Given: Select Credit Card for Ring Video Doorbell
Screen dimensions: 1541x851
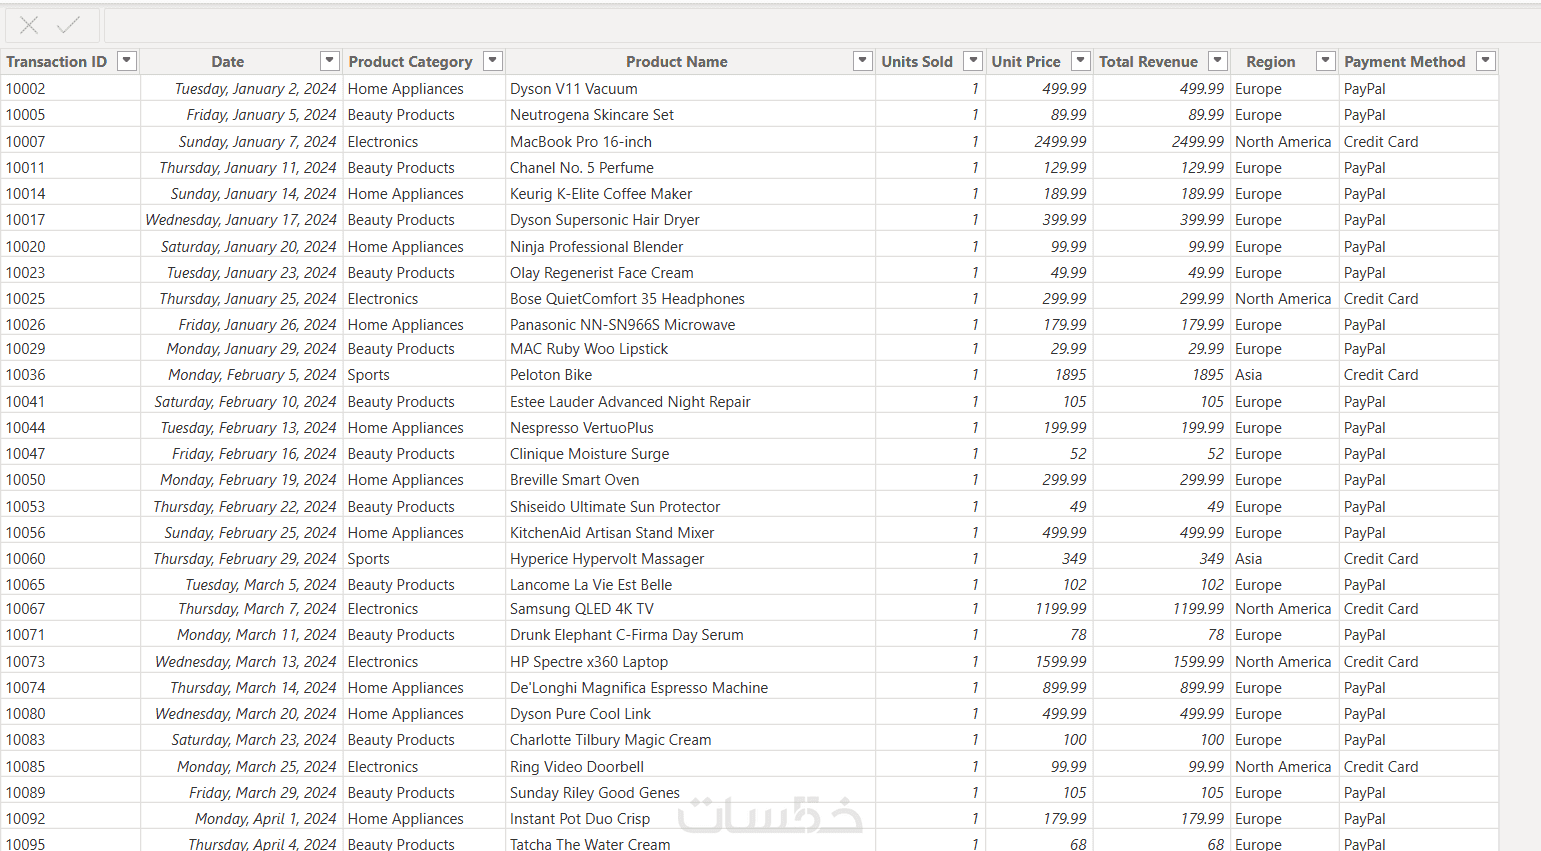Looking at the screenshot, I should pos(1418,767).
